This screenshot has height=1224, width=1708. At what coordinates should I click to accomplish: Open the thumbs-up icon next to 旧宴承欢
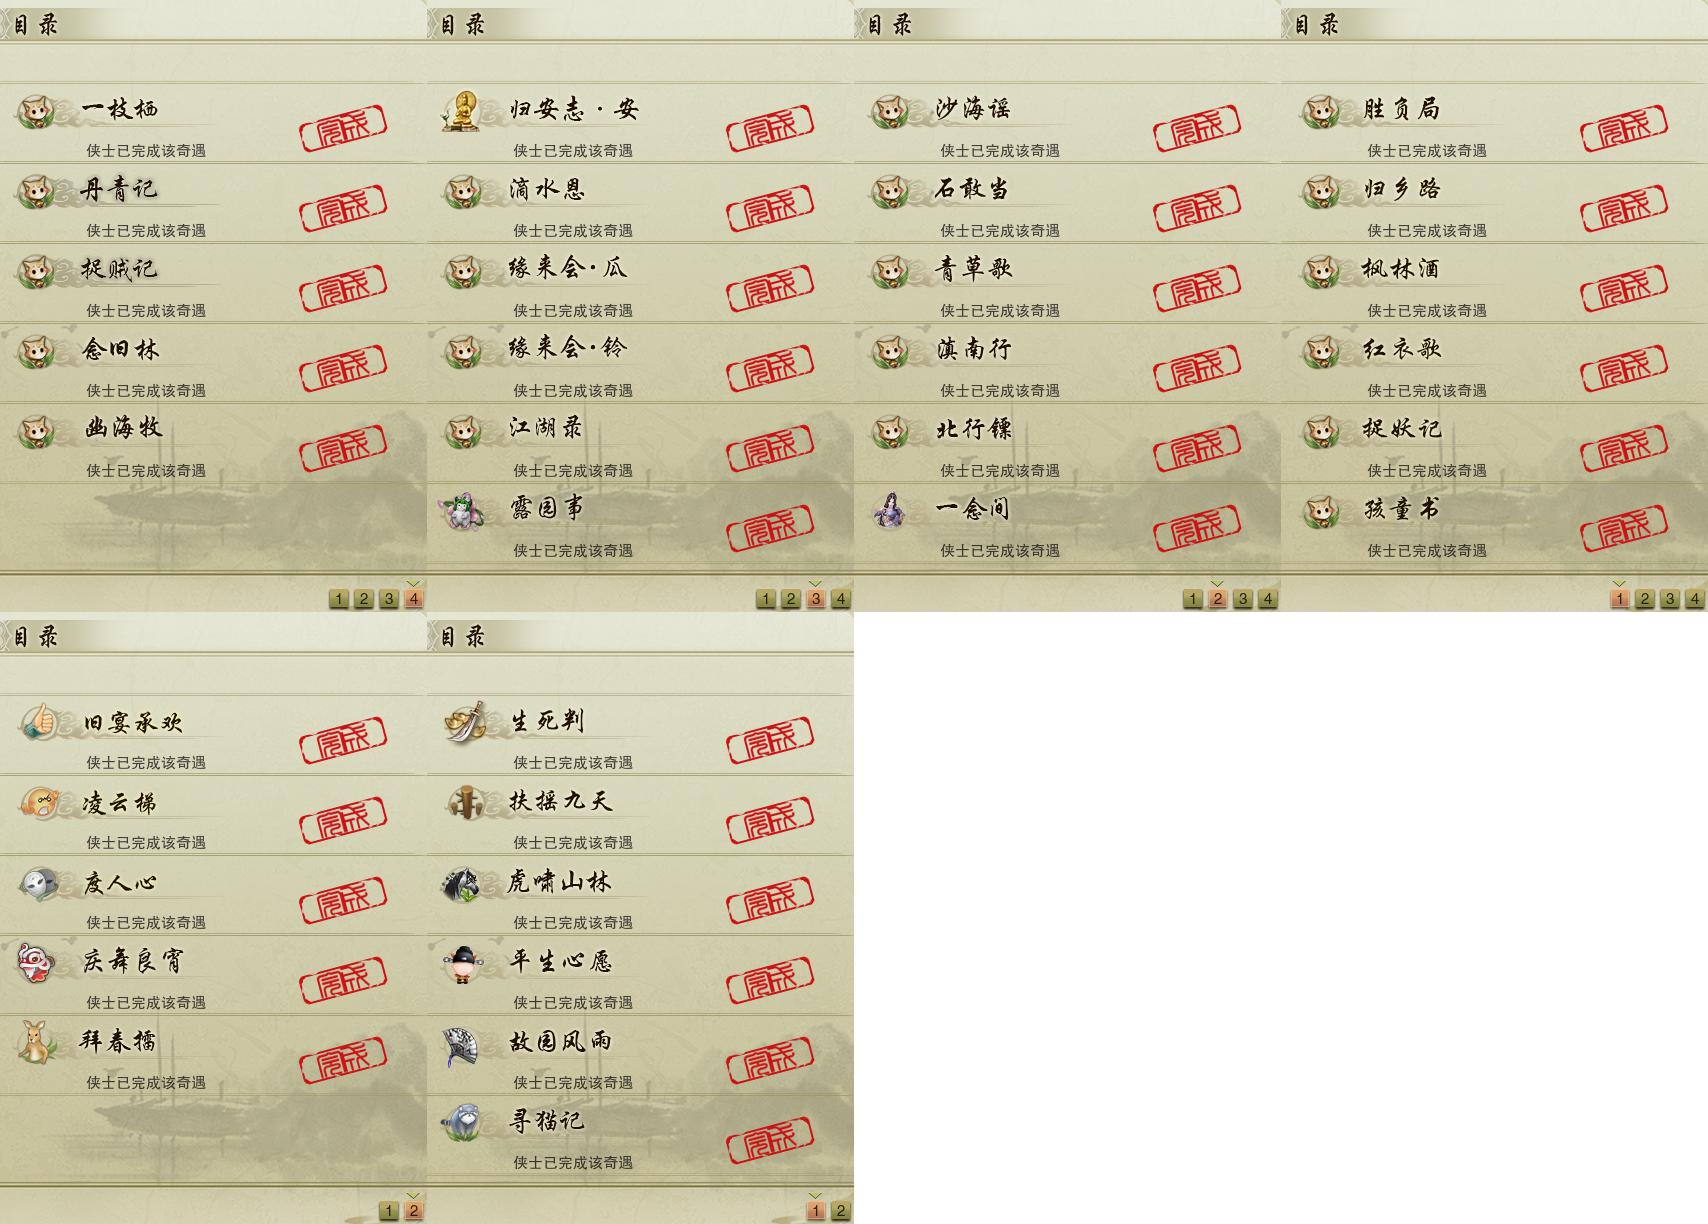tap(37, 721)
